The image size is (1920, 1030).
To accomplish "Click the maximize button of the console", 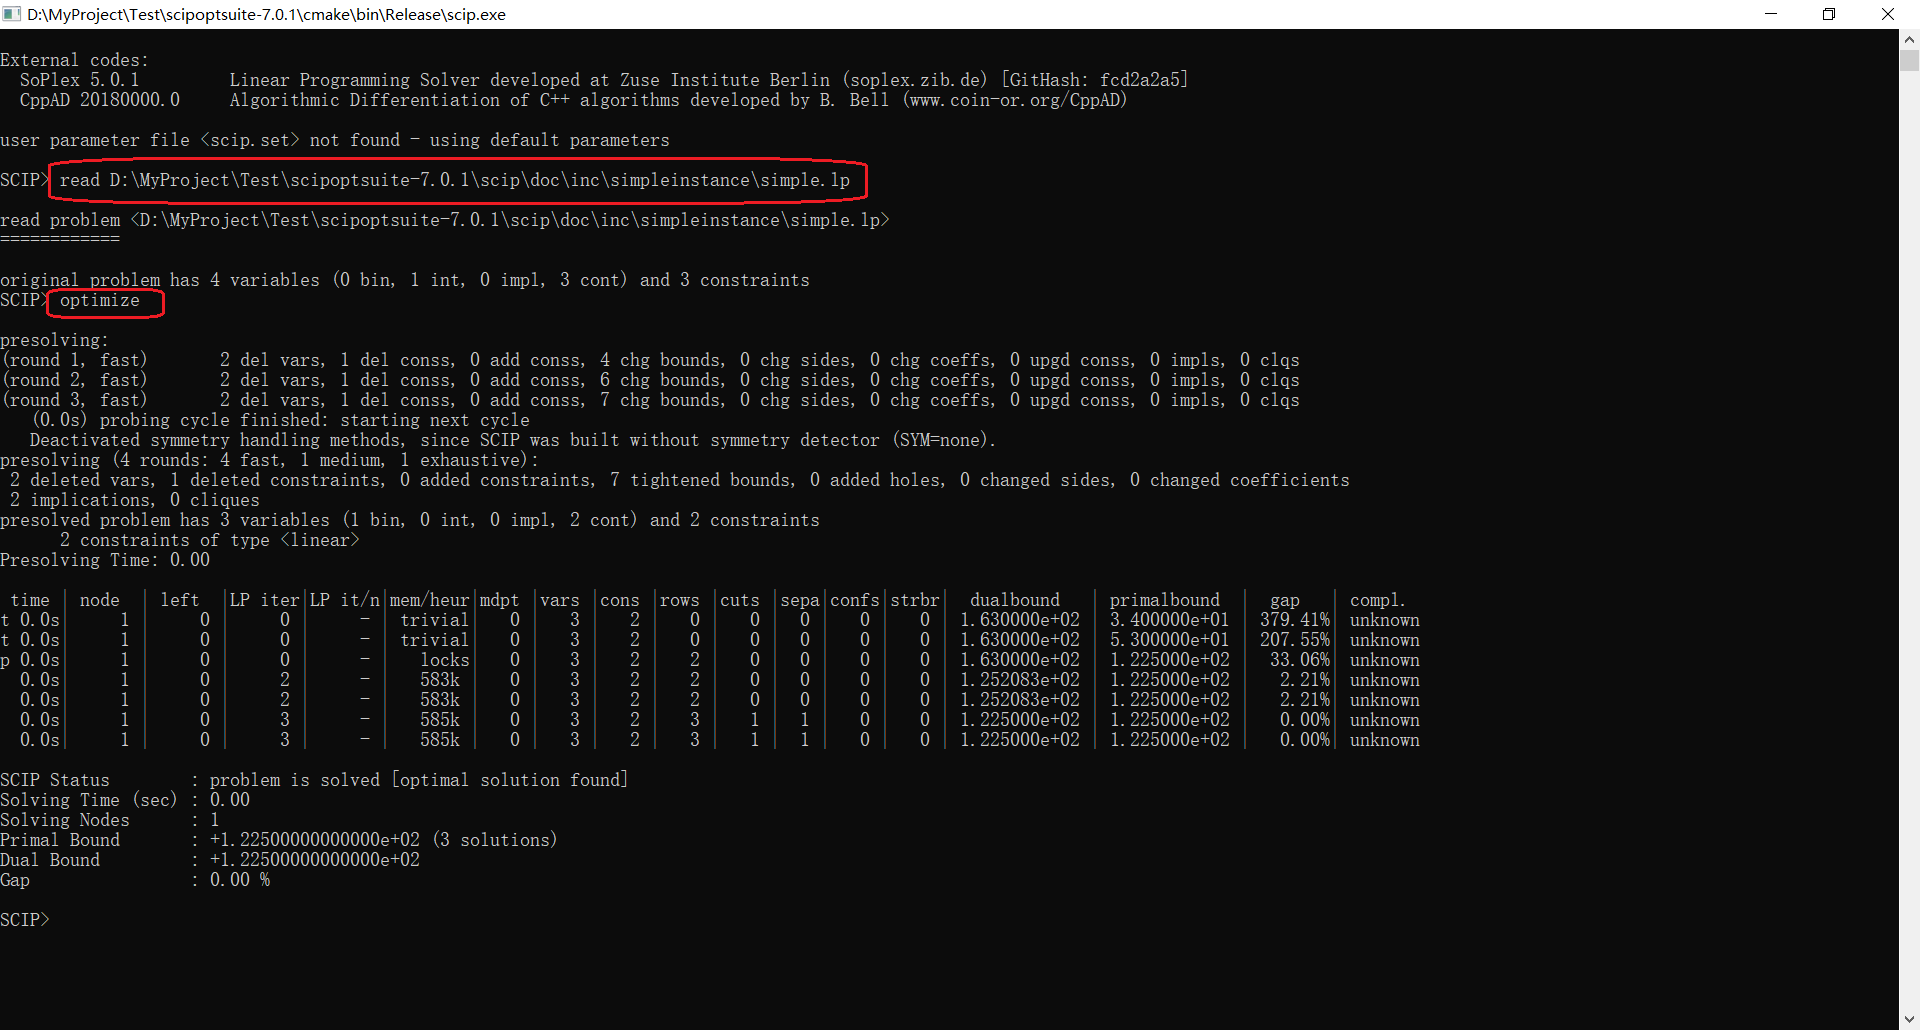I will 1830,14.
